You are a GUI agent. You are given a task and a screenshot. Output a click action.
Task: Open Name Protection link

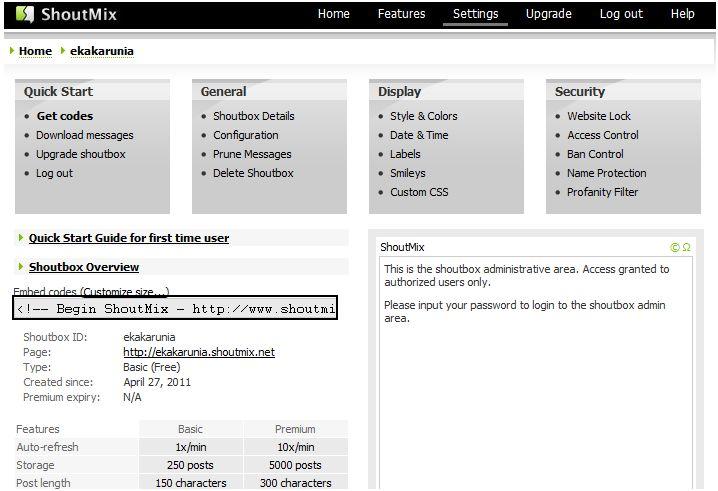(x=607, y=173)
